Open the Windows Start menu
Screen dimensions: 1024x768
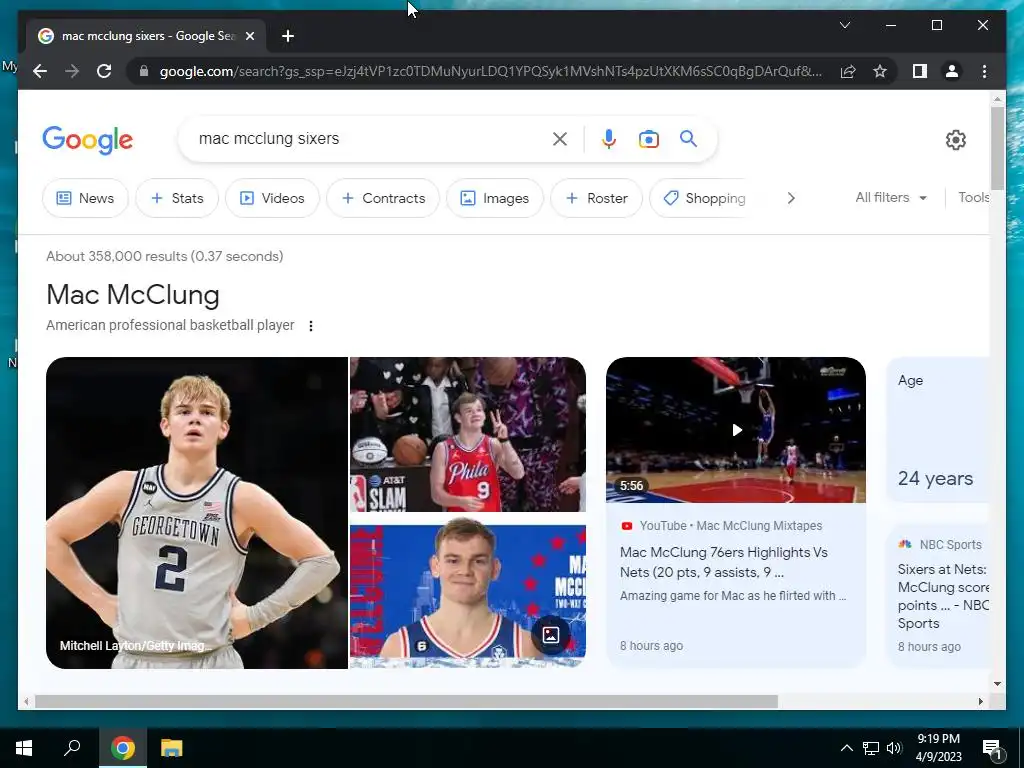24,748
